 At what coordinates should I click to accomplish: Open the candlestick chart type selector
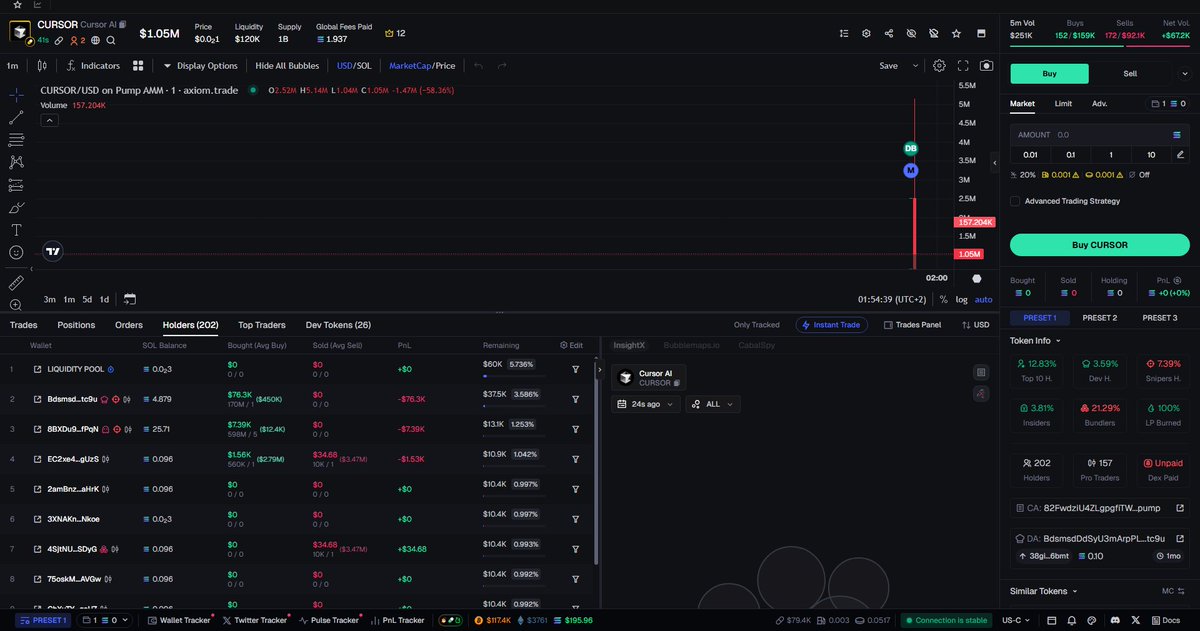[x=41, y=66]
